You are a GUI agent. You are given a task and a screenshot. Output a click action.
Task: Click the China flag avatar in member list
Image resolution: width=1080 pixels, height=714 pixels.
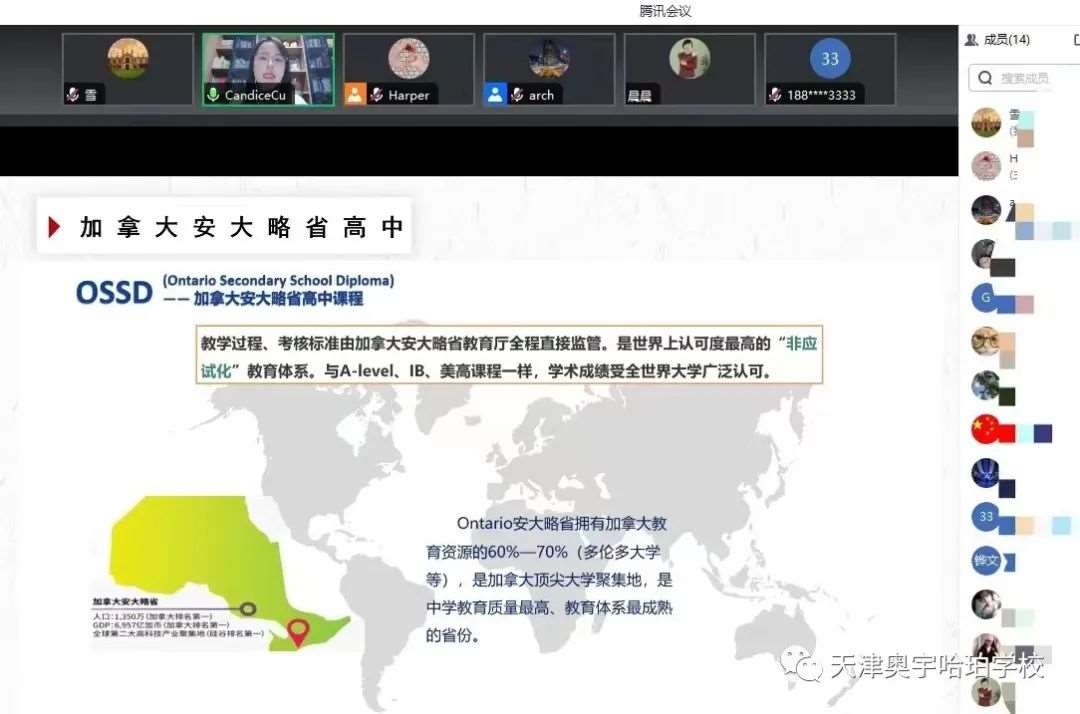click(x=986, y=429)
